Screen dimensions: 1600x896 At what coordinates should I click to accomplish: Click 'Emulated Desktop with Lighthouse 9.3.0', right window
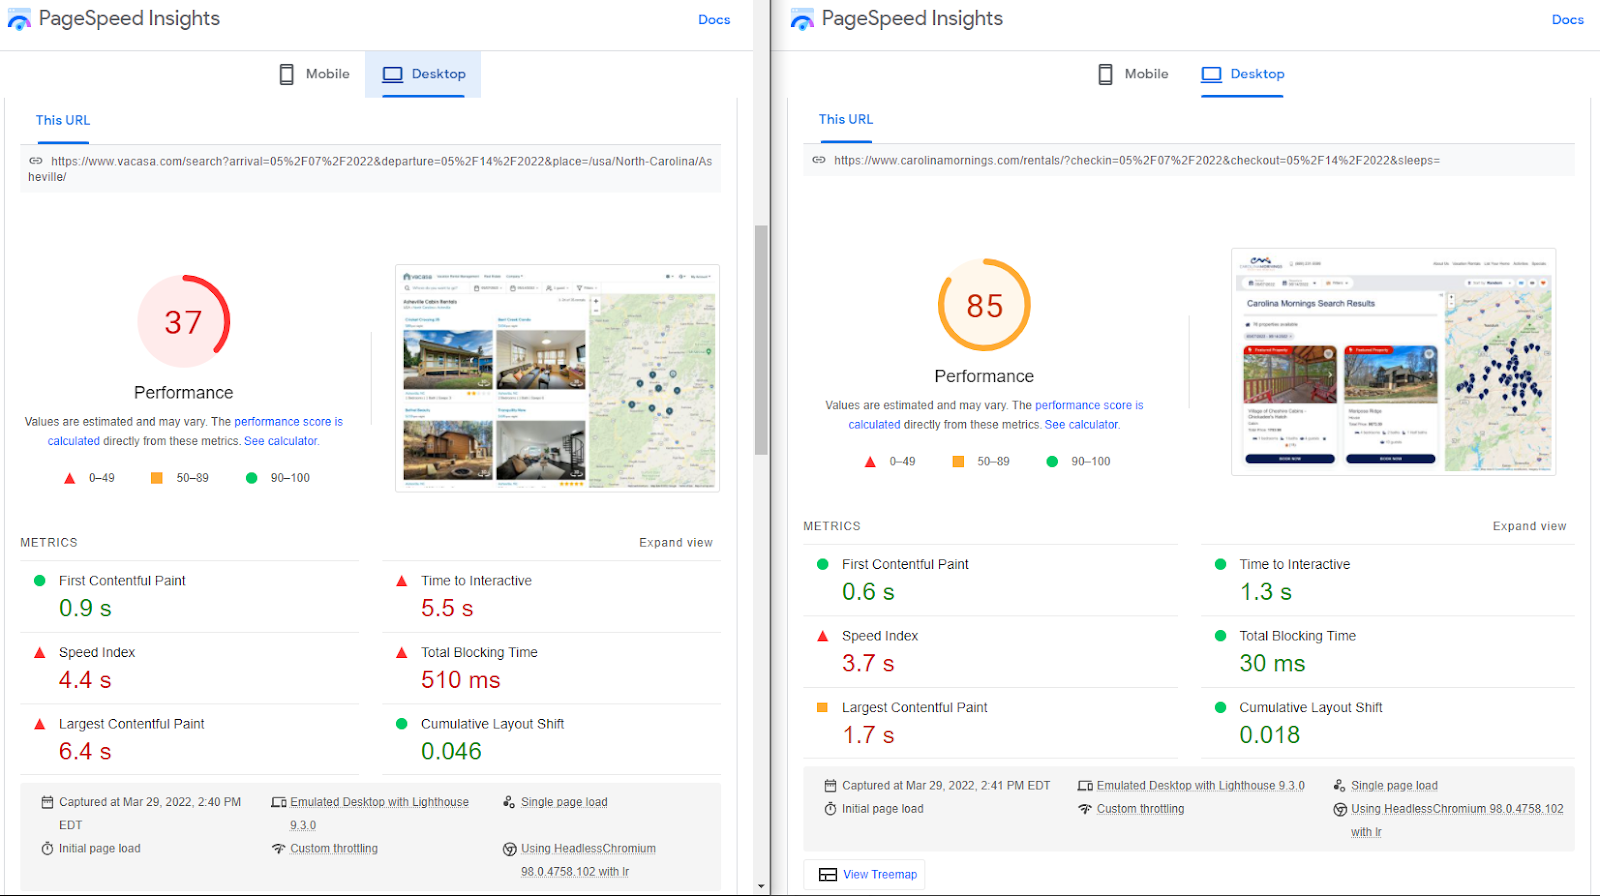[1201, 786]
